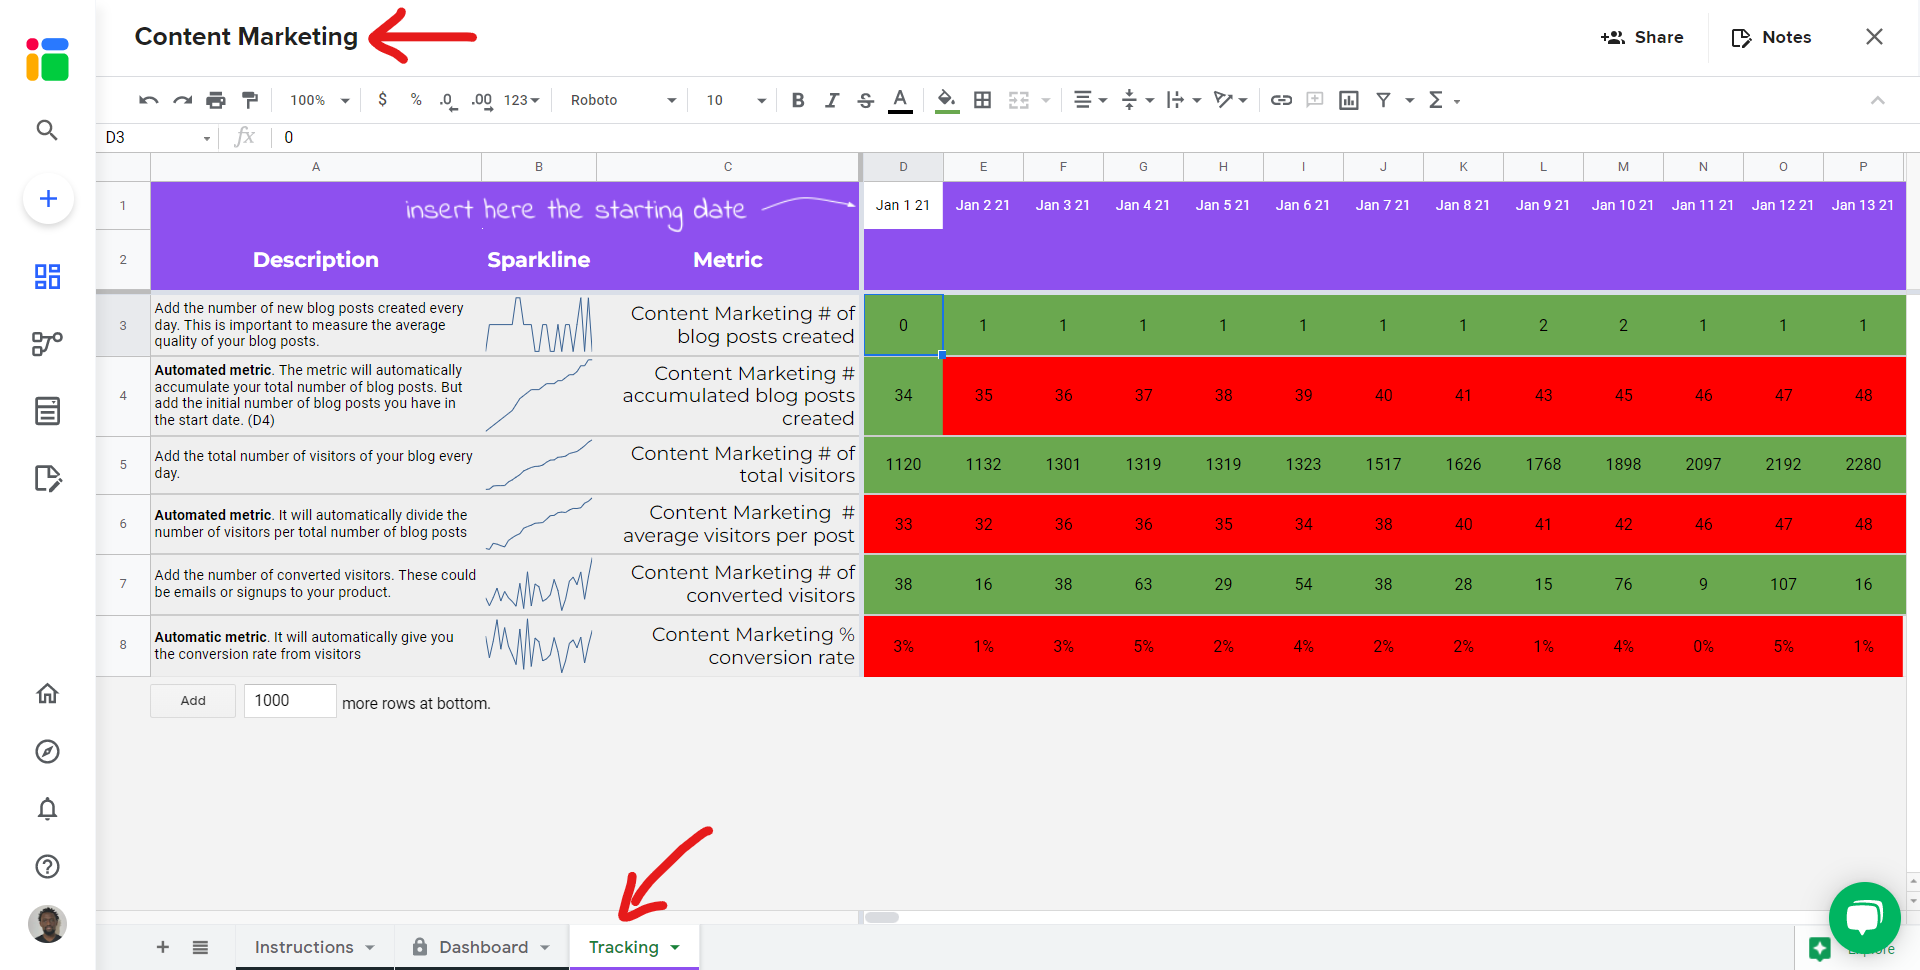Open the edit note icon in sidebar
Viewport: 1920px width, 970px height.
pyautogui.click(x=48, y=478)
